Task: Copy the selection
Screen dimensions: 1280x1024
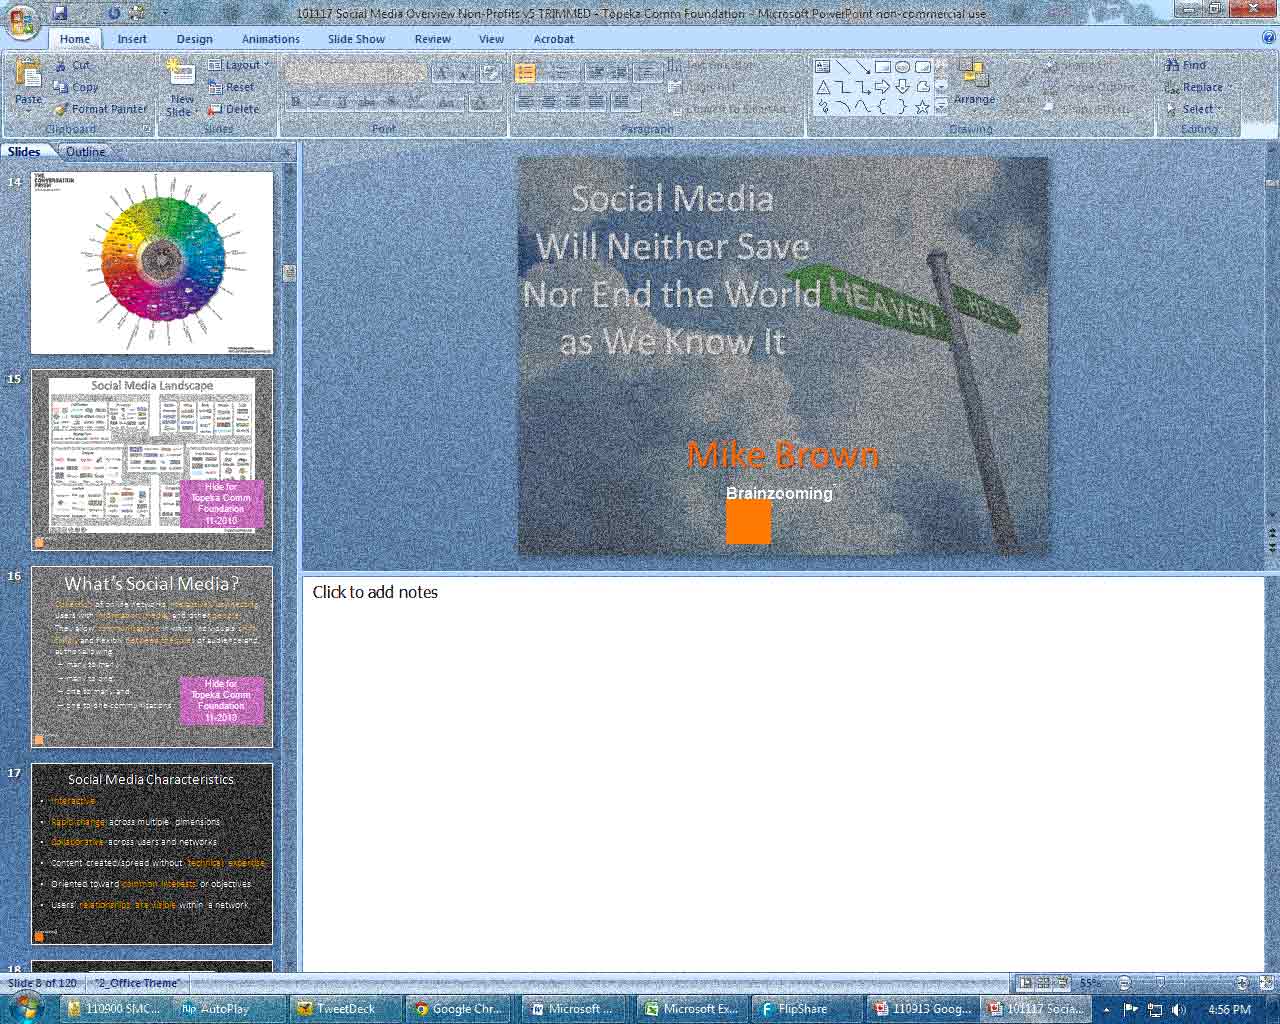Action: [x=76, y=87]
